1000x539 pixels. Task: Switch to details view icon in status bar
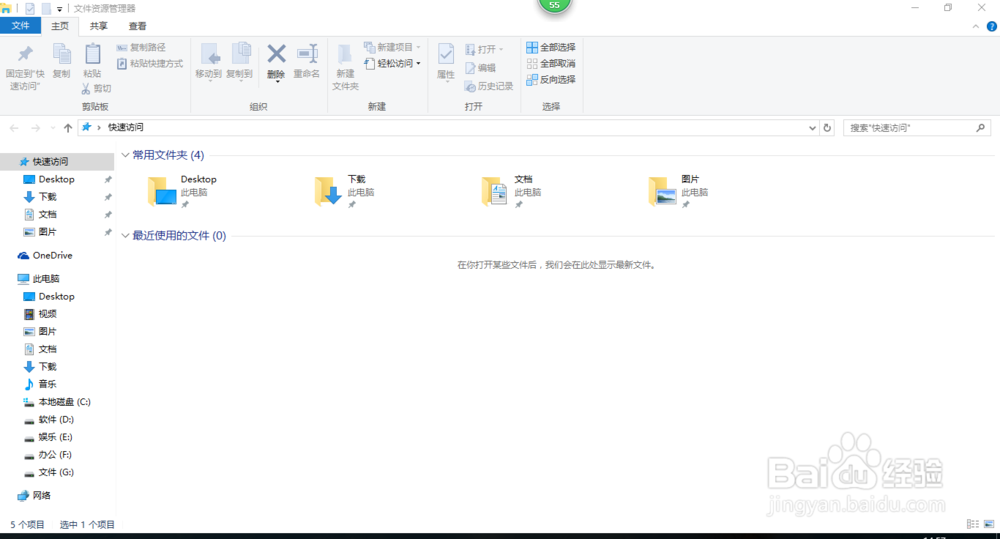coord(973,524)
